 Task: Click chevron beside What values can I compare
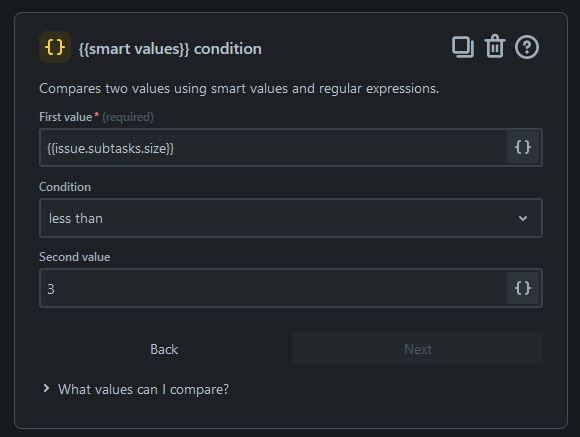(46, 388)
